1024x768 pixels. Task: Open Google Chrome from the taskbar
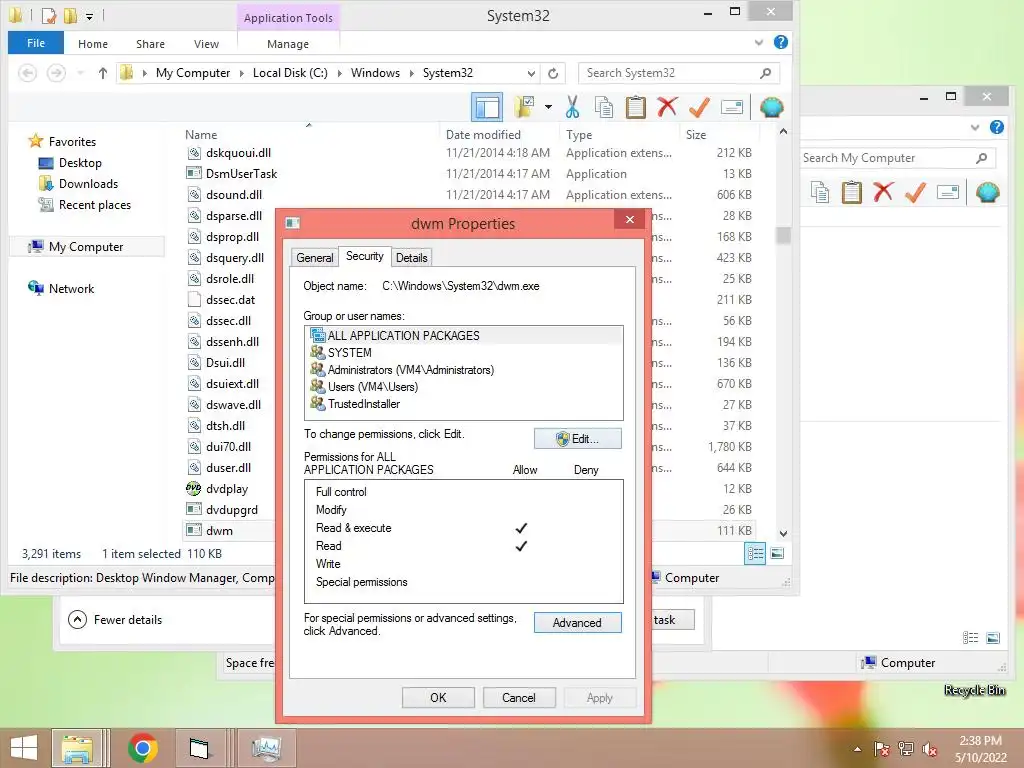tap(142, 748)
